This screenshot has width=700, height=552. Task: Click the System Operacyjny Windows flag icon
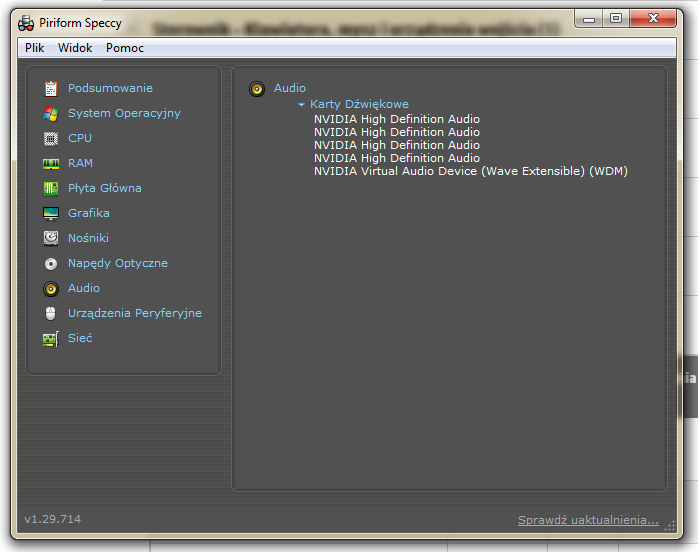click(x=51, y=113)
